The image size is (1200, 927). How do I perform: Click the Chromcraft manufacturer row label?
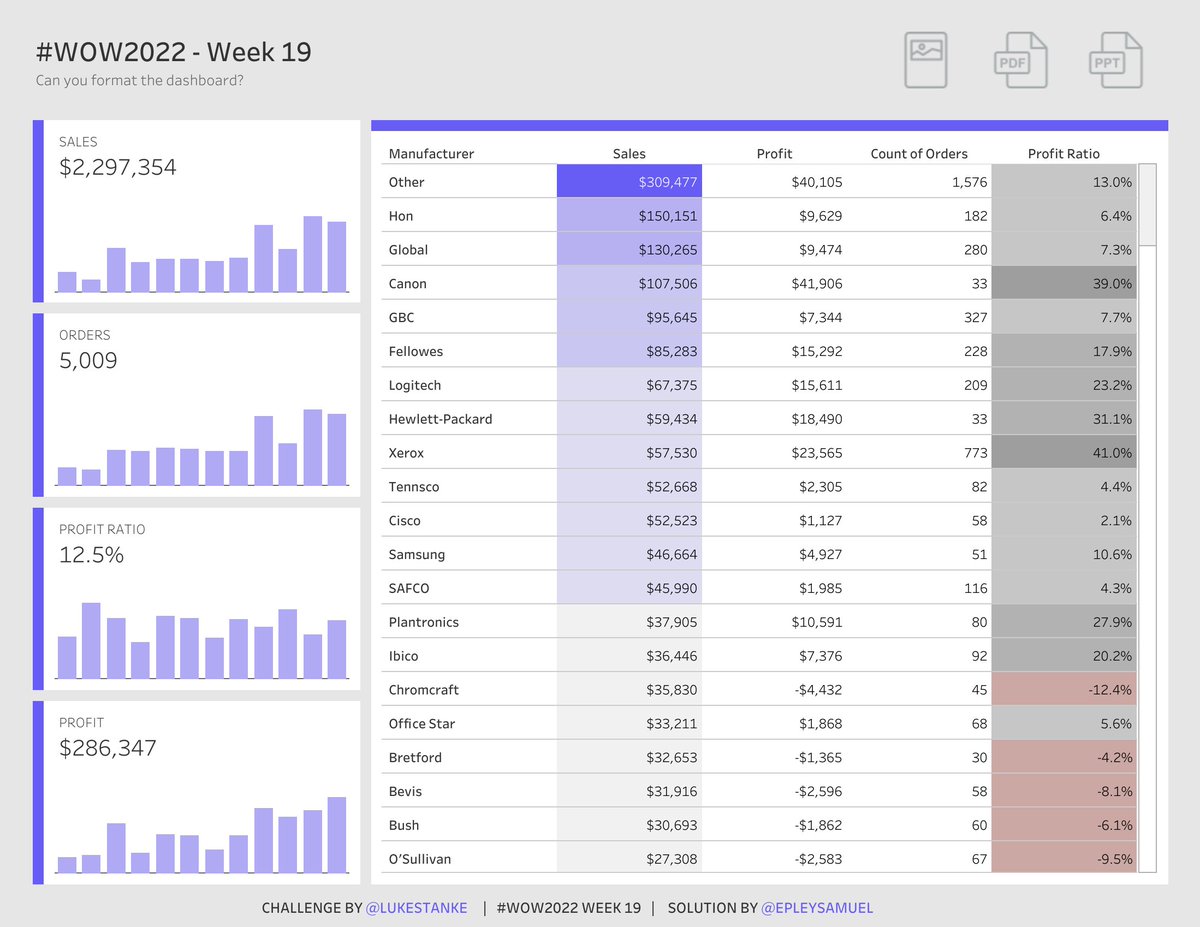coord(424,690)
